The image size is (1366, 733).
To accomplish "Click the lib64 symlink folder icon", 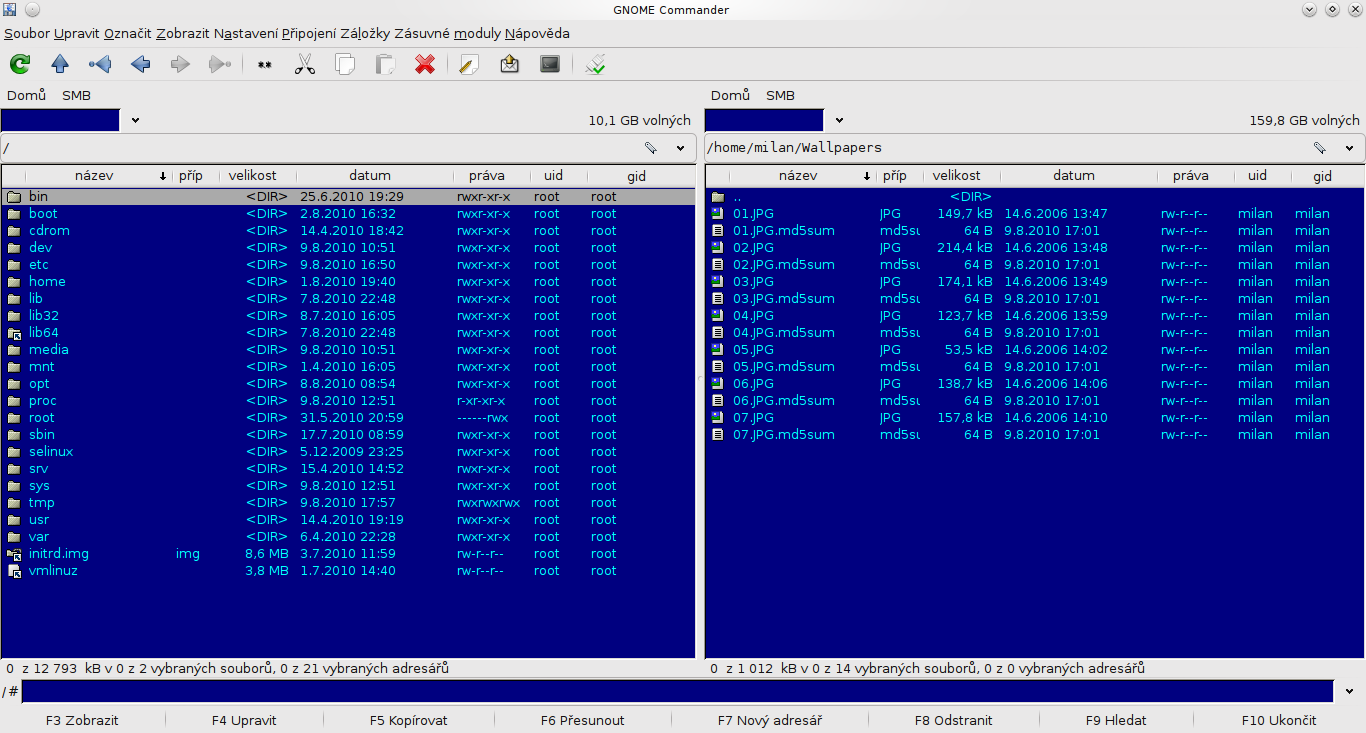I will (x=14, y=333).
